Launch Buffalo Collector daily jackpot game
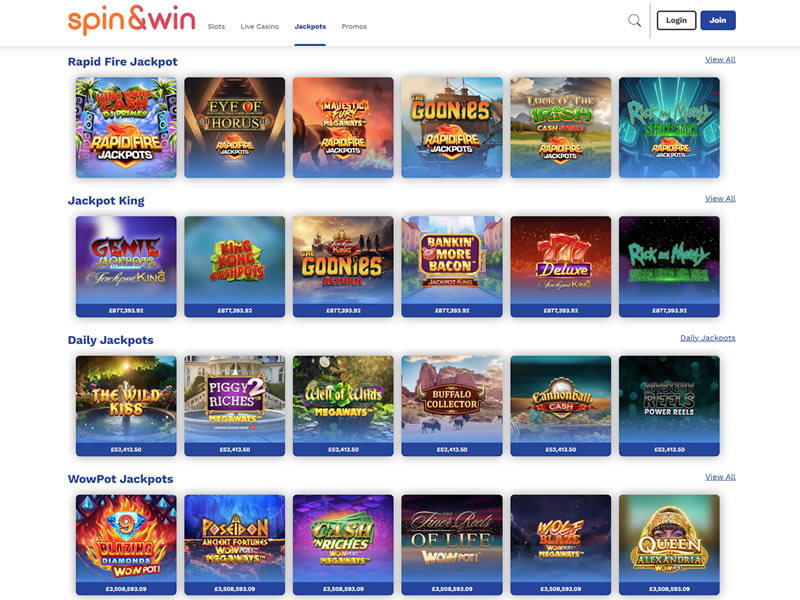The width and height of the screenshot is (800, 600). (452, 406)
